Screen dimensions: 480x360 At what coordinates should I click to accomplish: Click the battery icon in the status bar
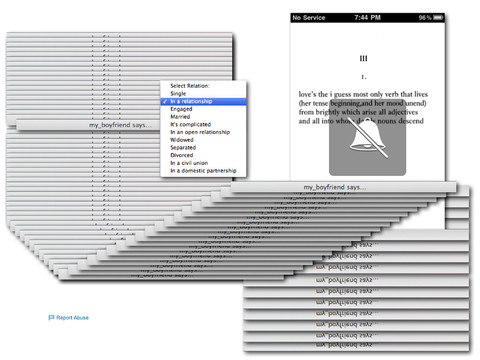tap(438, 17)
